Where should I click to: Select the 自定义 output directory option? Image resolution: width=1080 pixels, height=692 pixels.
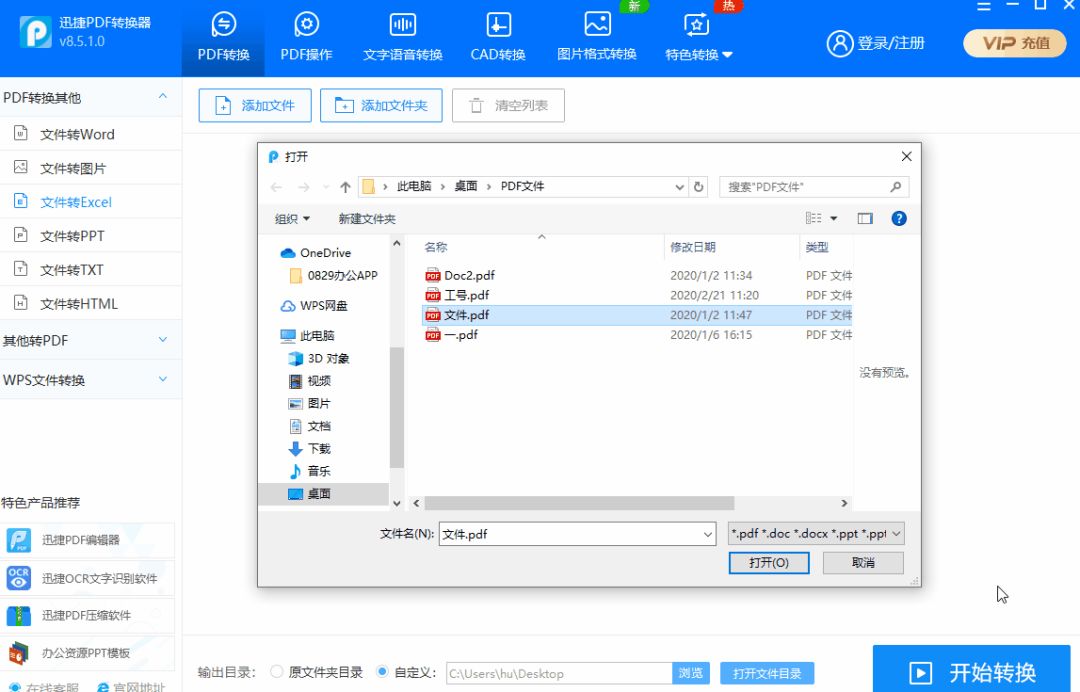[x=382, y=673]
